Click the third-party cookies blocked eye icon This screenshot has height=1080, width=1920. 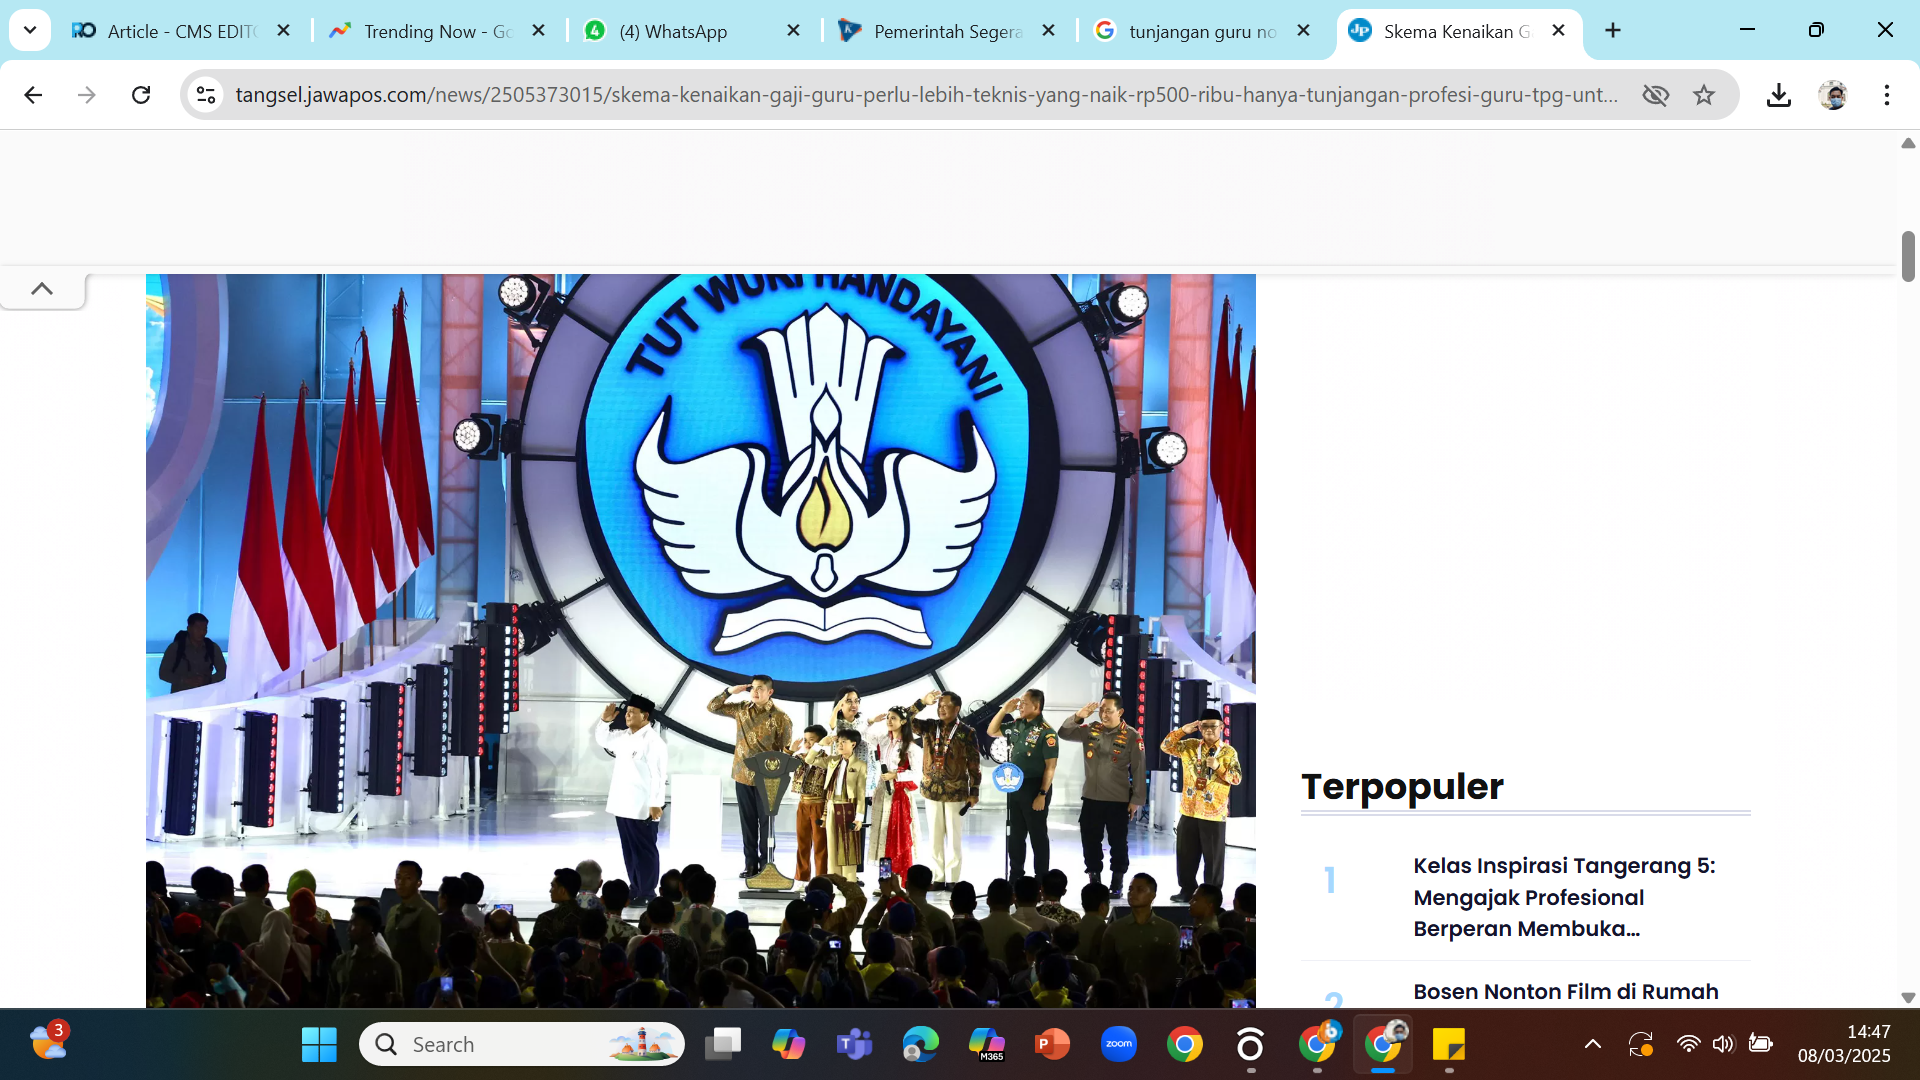1656,95
